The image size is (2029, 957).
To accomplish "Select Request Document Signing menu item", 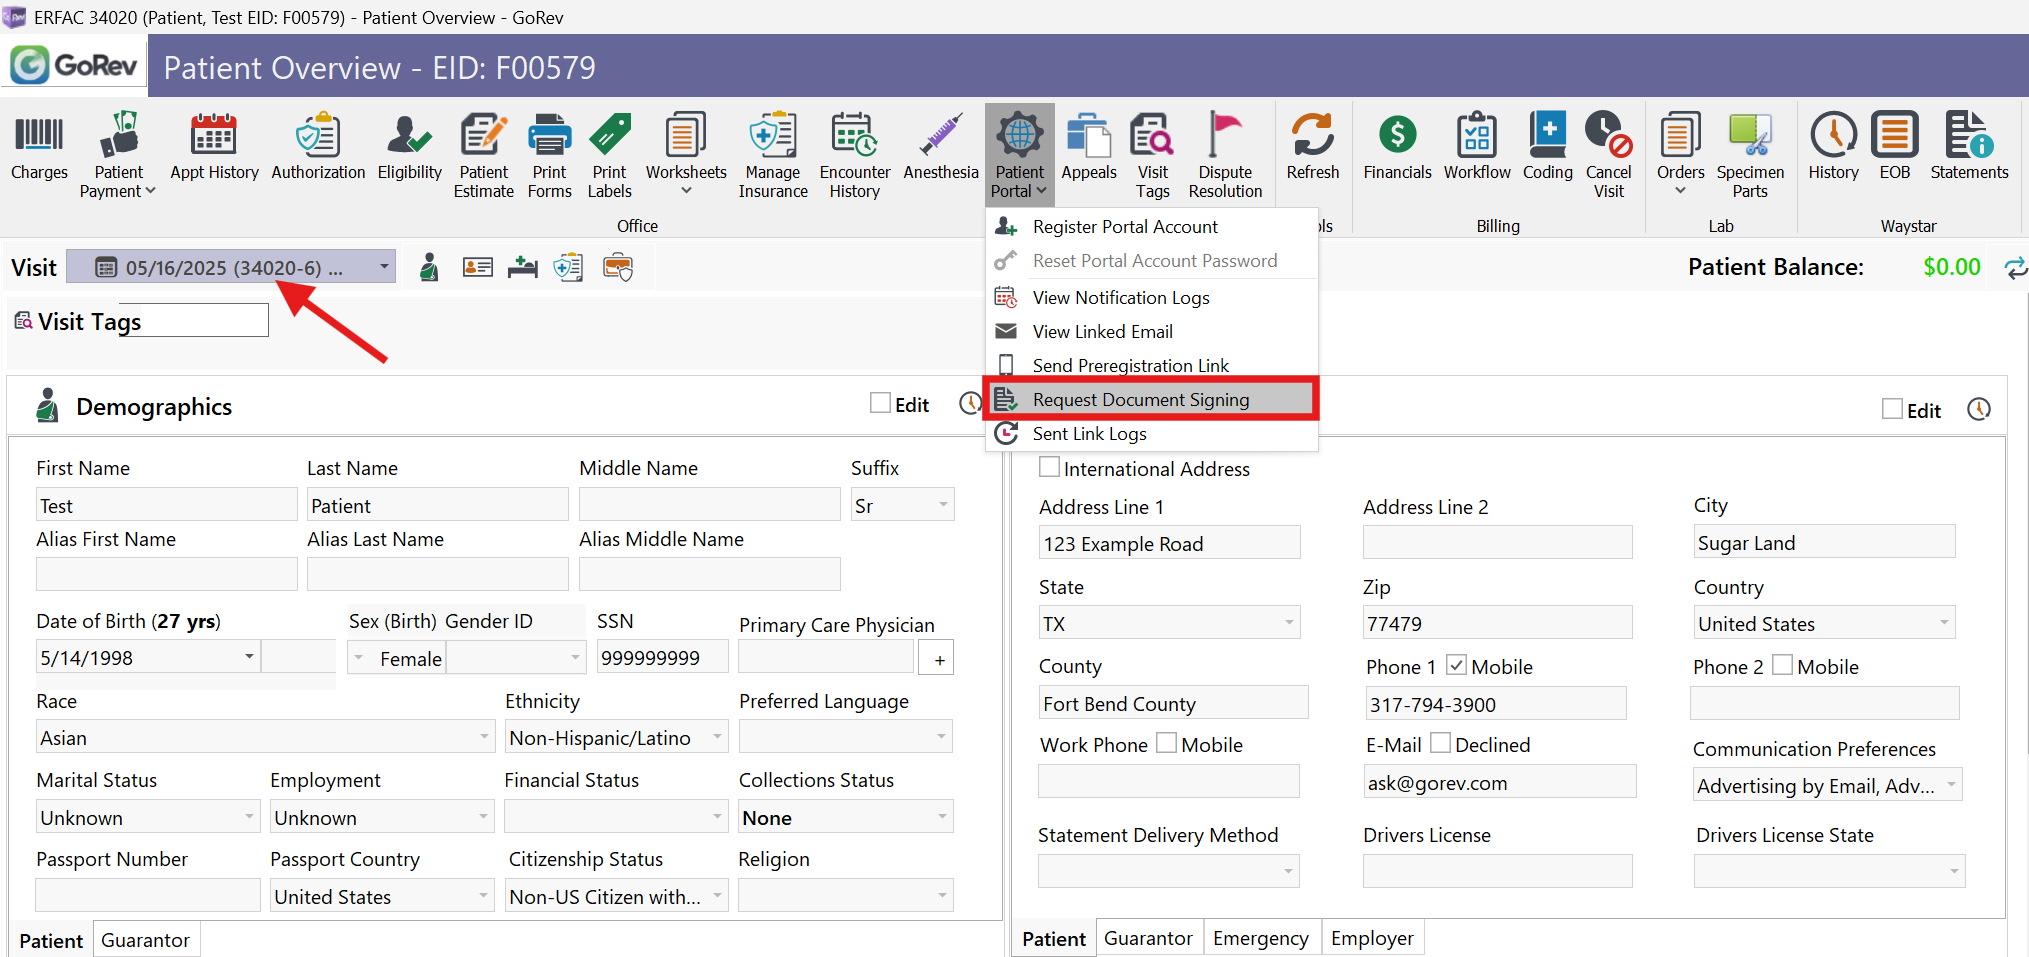I will 1140,399.
